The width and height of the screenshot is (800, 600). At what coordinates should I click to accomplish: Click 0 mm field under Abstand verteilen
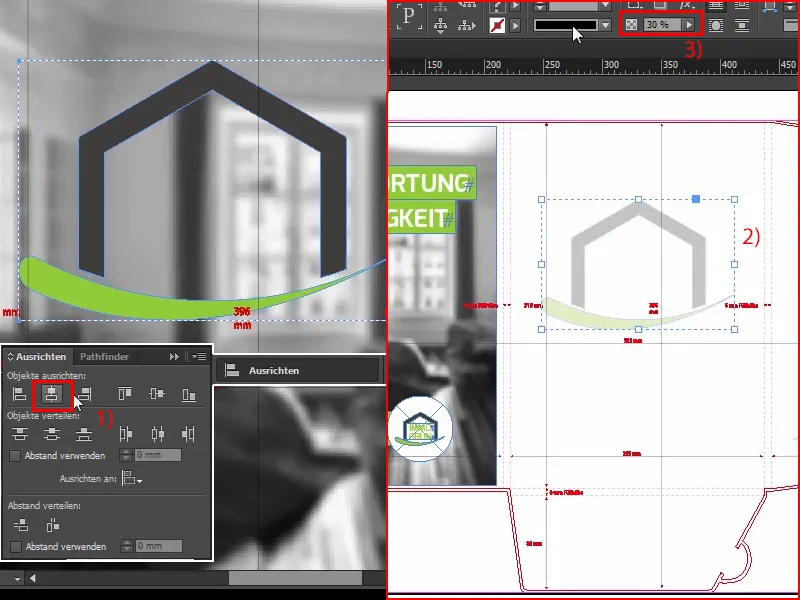tap(159, 546)
